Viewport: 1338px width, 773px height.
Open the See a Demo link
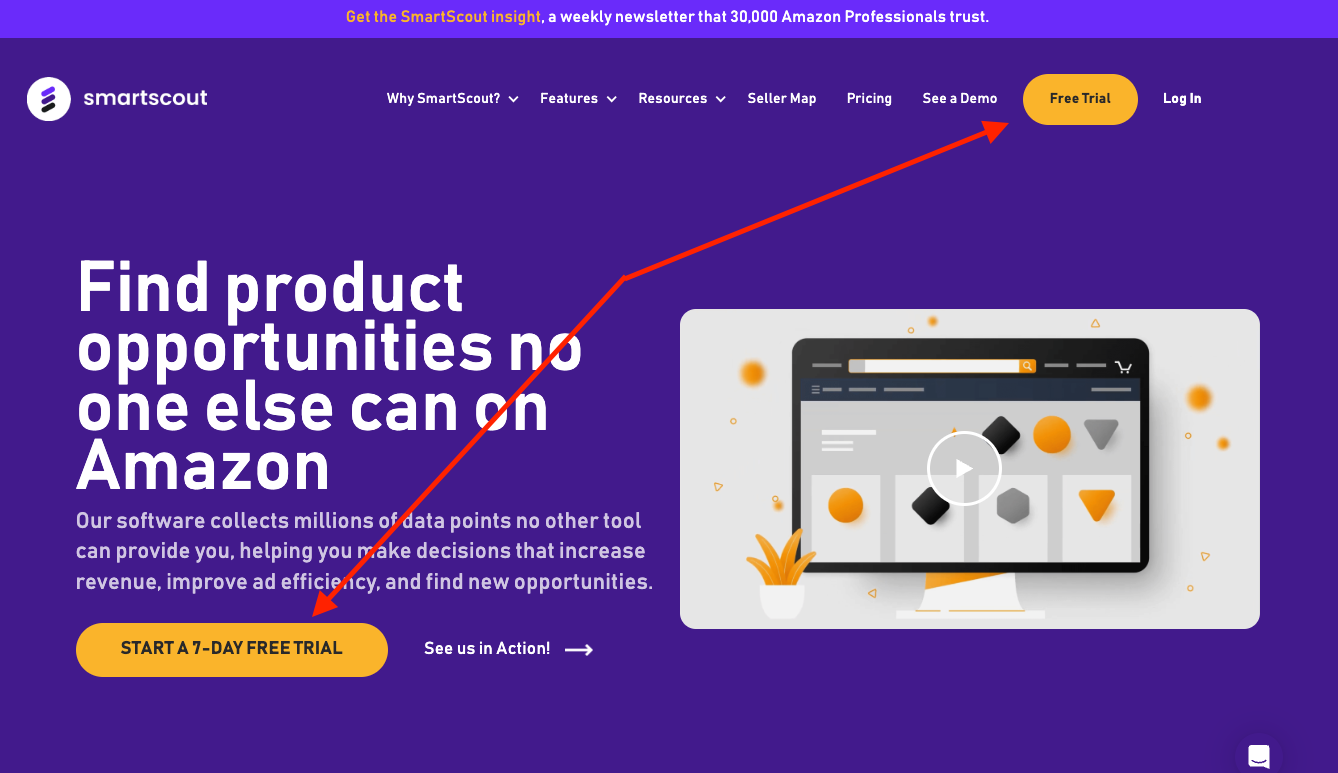click(960, 98)
